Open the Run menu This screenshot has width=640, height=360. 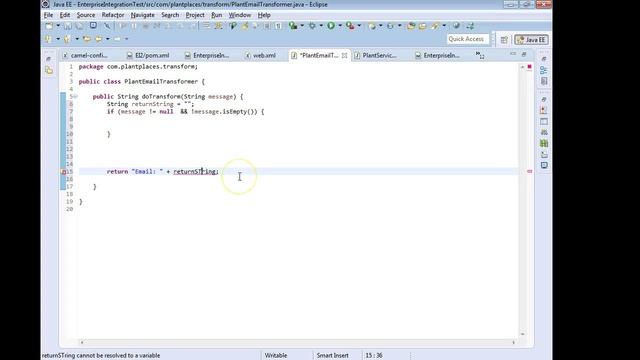(x=216, y=15)
